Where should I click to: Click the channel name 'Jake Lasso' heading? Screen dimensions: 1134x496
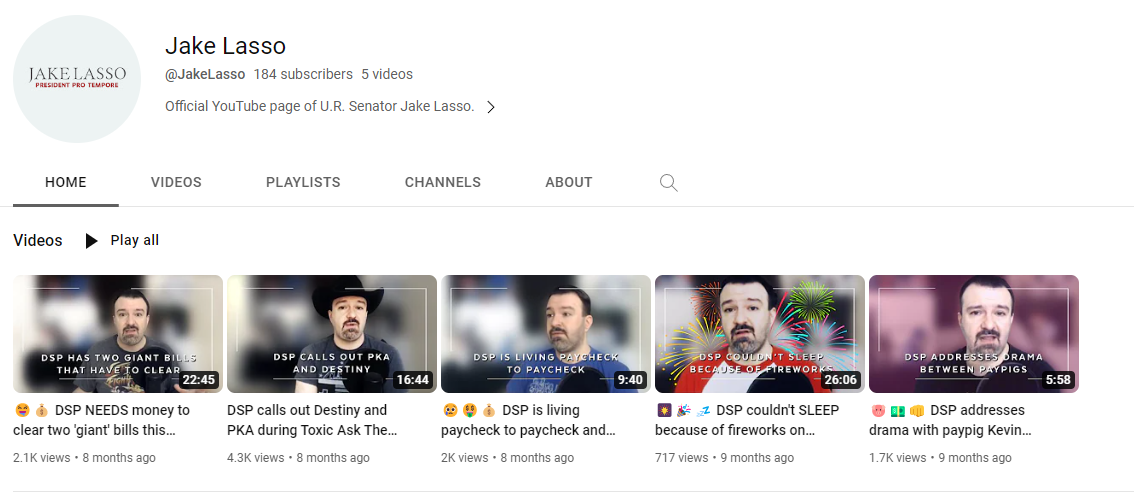226,46
